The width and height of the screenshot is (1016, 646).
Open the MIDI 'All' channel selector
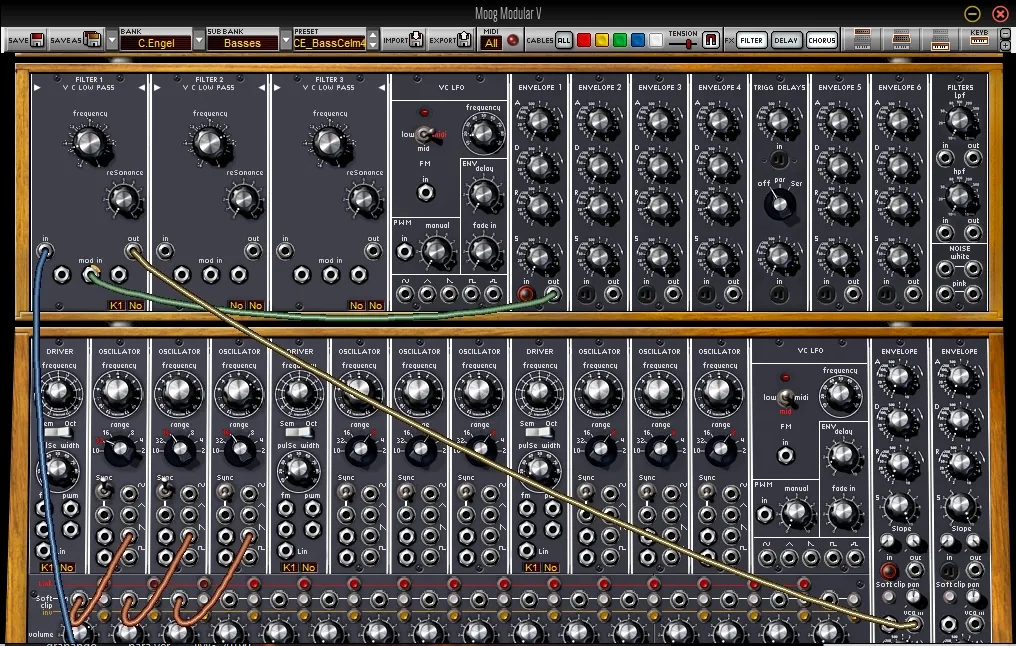(491, 43)
